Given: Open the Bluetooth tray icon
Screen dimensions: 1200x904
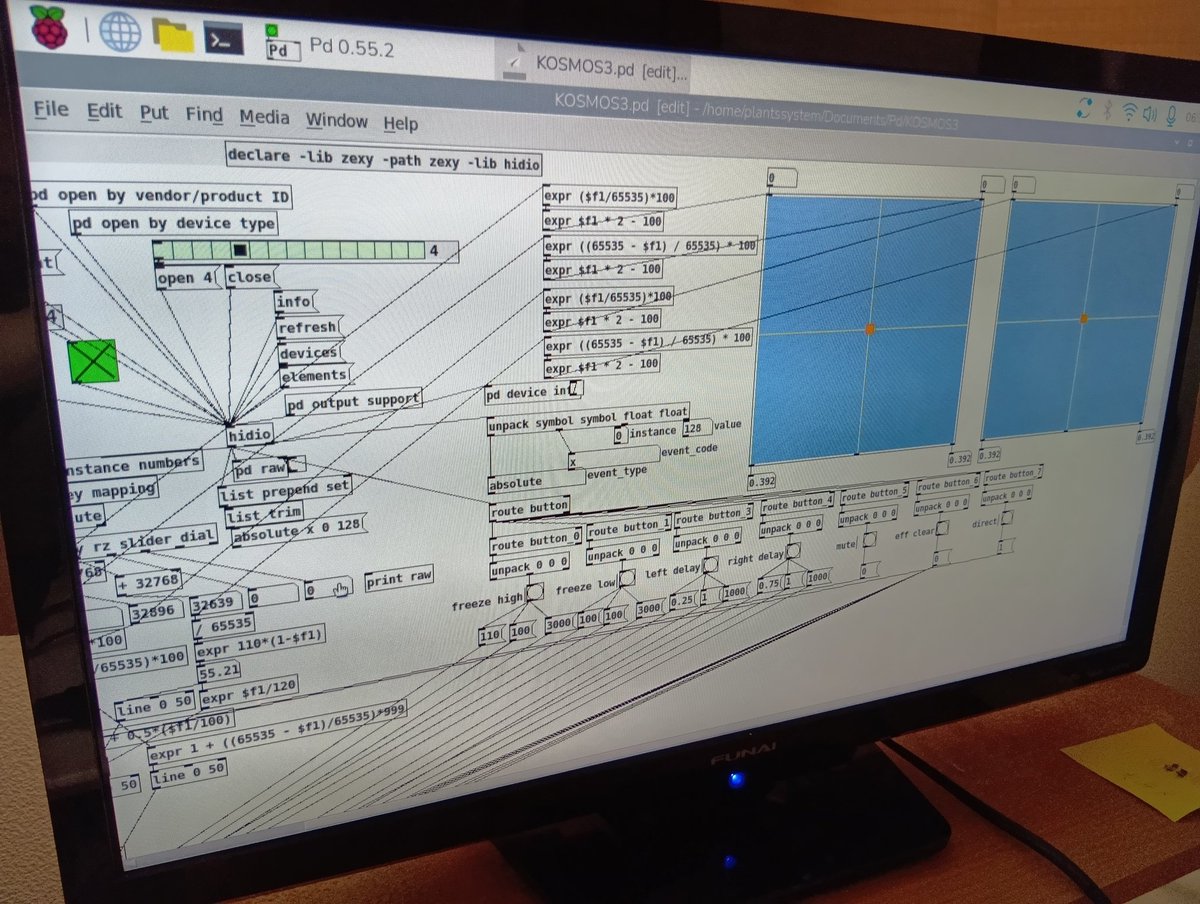Looking at the screenshot, I should [1108, 111].
